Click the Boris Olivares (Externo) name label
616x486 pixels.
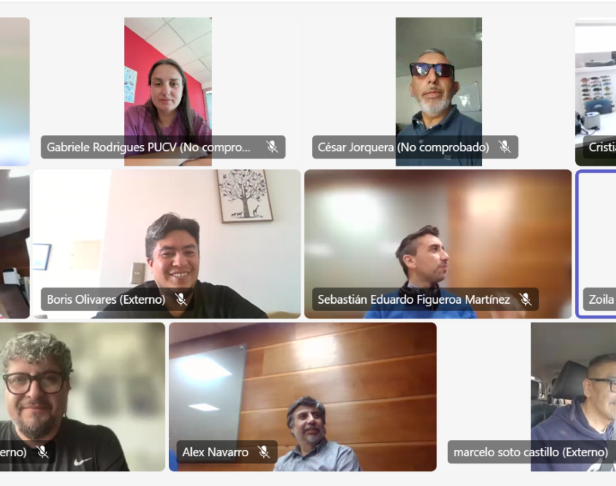coord(106,299)
